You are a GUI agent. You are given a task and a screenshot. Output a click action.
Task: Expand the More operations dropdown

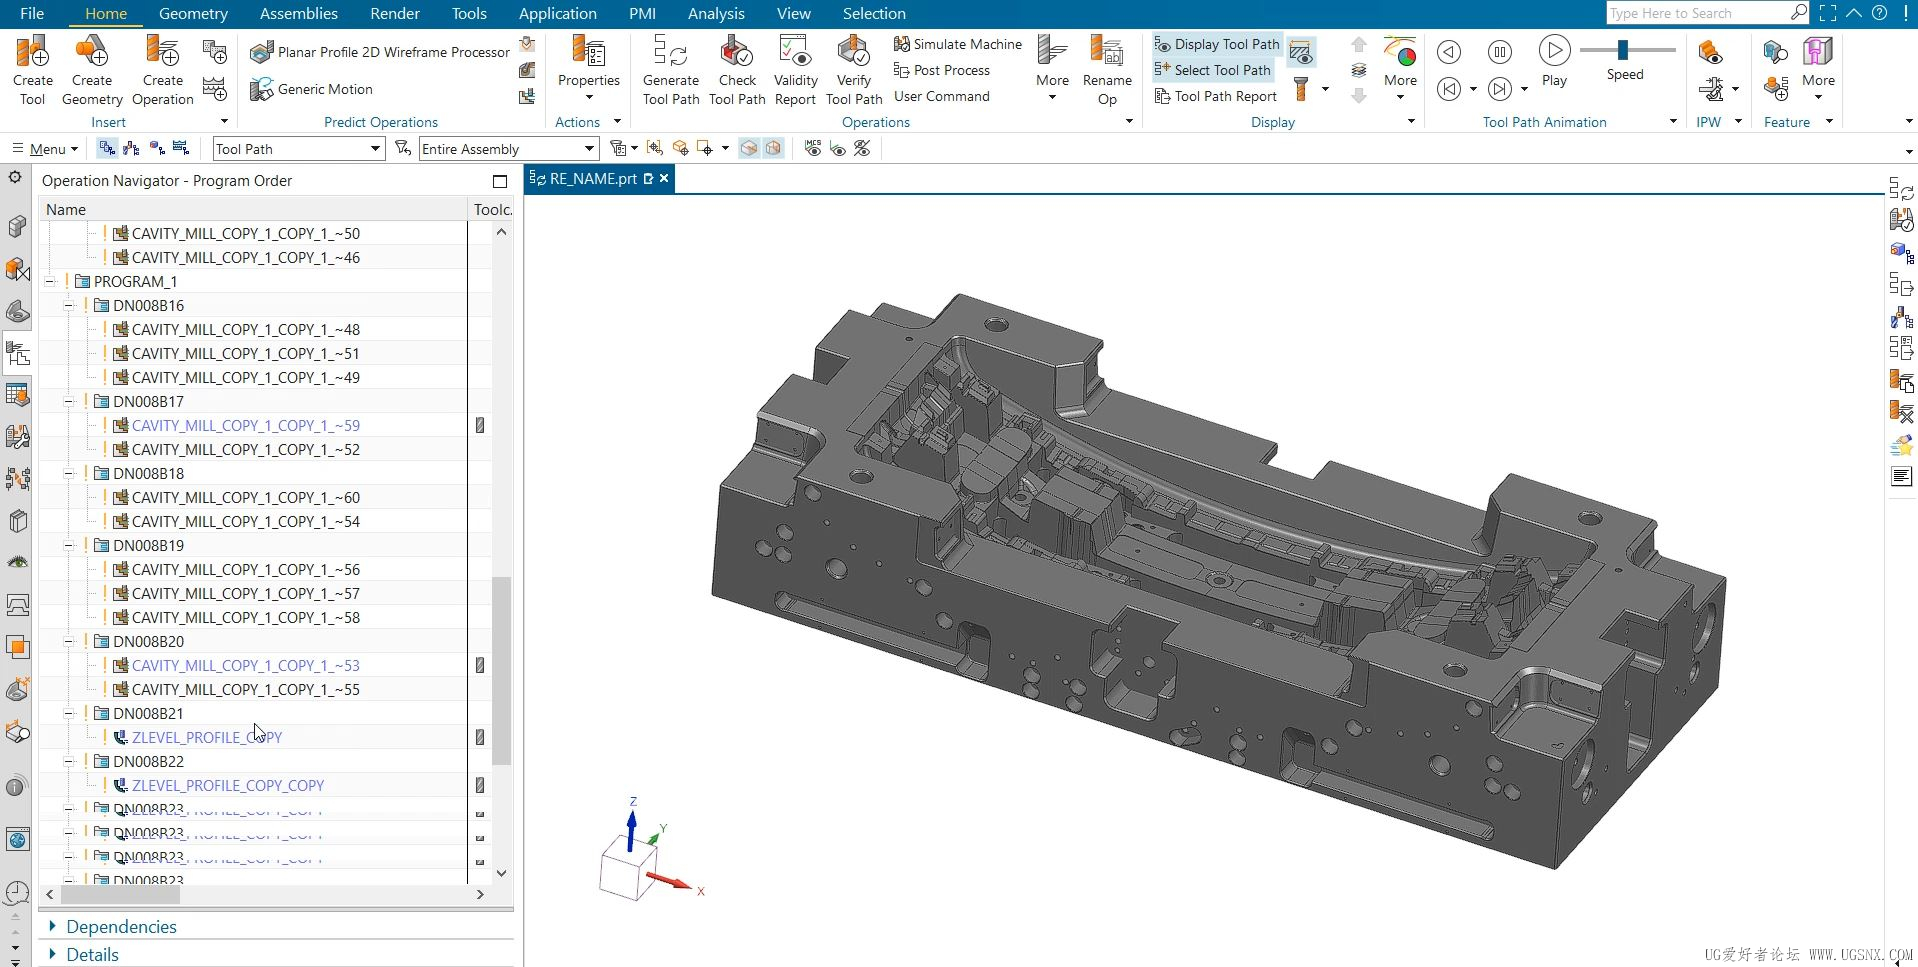tap(1052, 70)
